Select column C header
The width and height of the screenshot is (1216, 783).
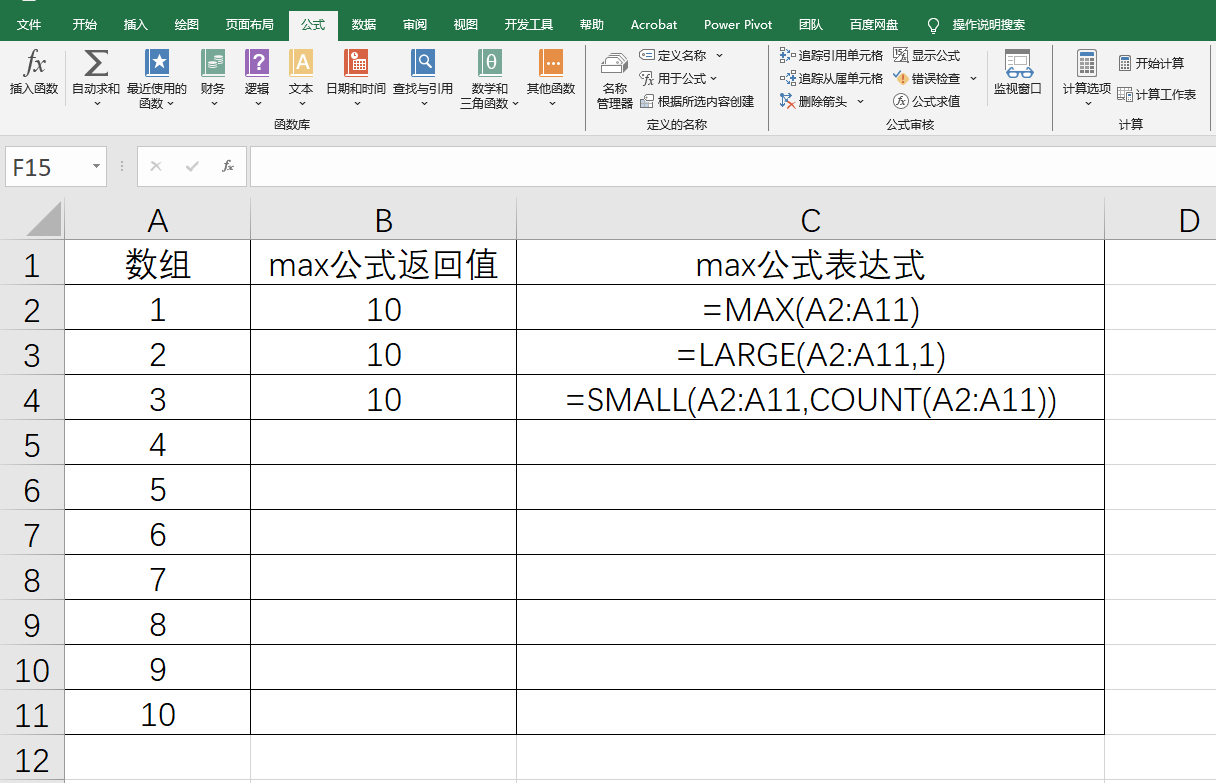810,219
